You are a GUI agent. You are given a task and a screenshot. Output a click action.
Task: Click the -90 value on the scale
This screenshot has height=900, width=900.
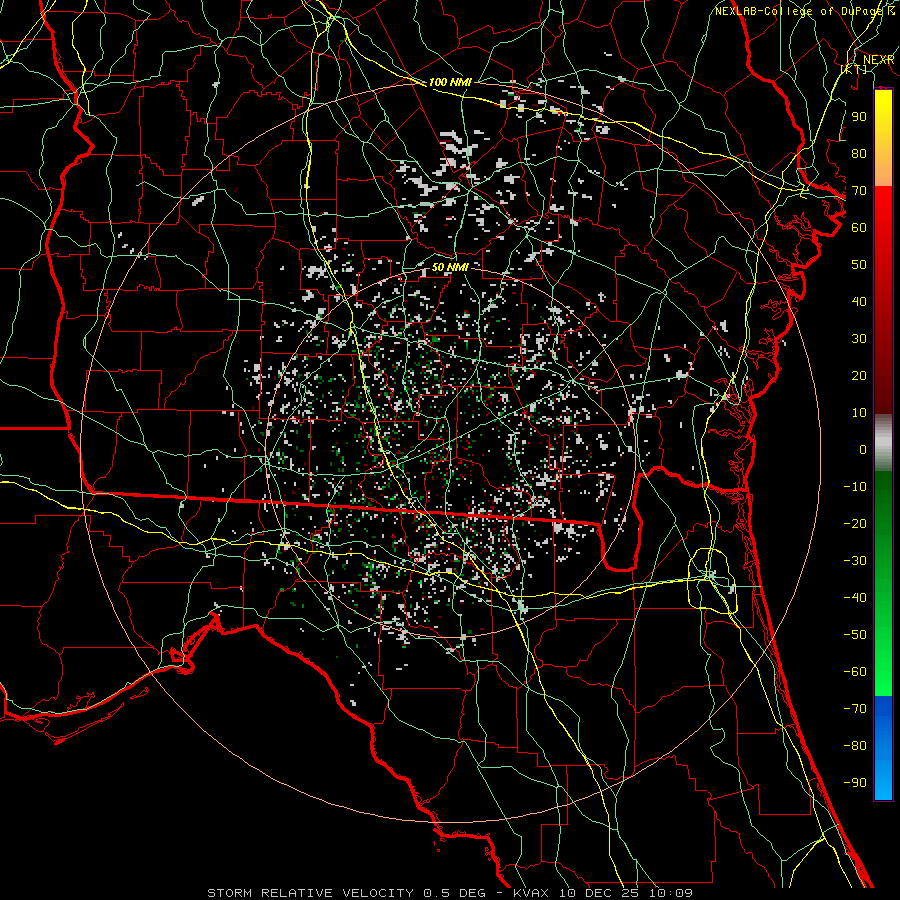point(855,783)
